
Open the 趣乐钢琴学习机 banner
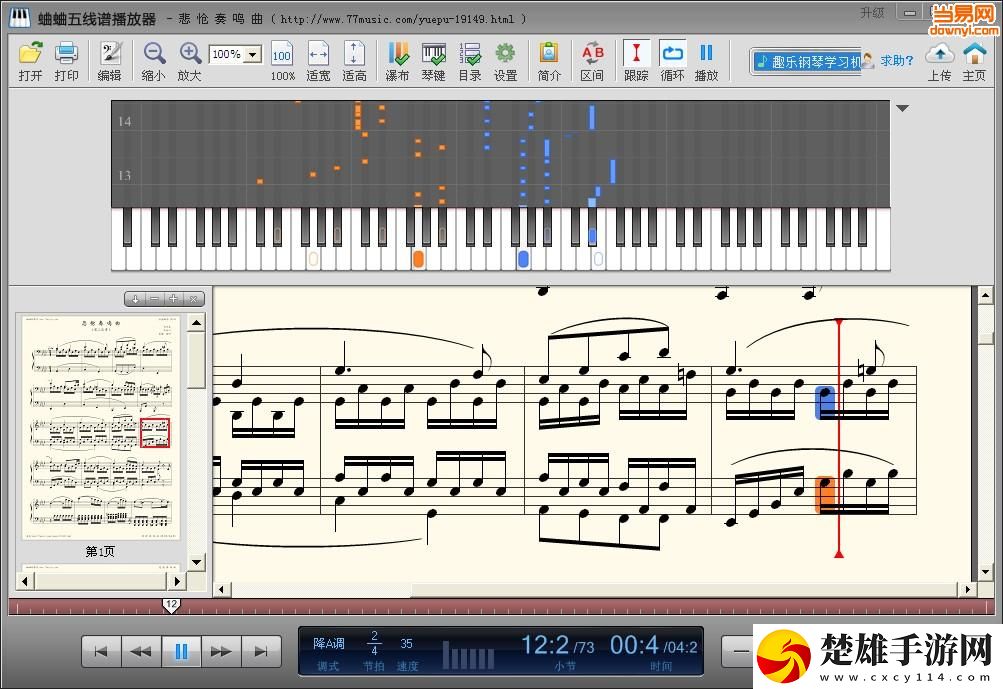pos(807,61)
